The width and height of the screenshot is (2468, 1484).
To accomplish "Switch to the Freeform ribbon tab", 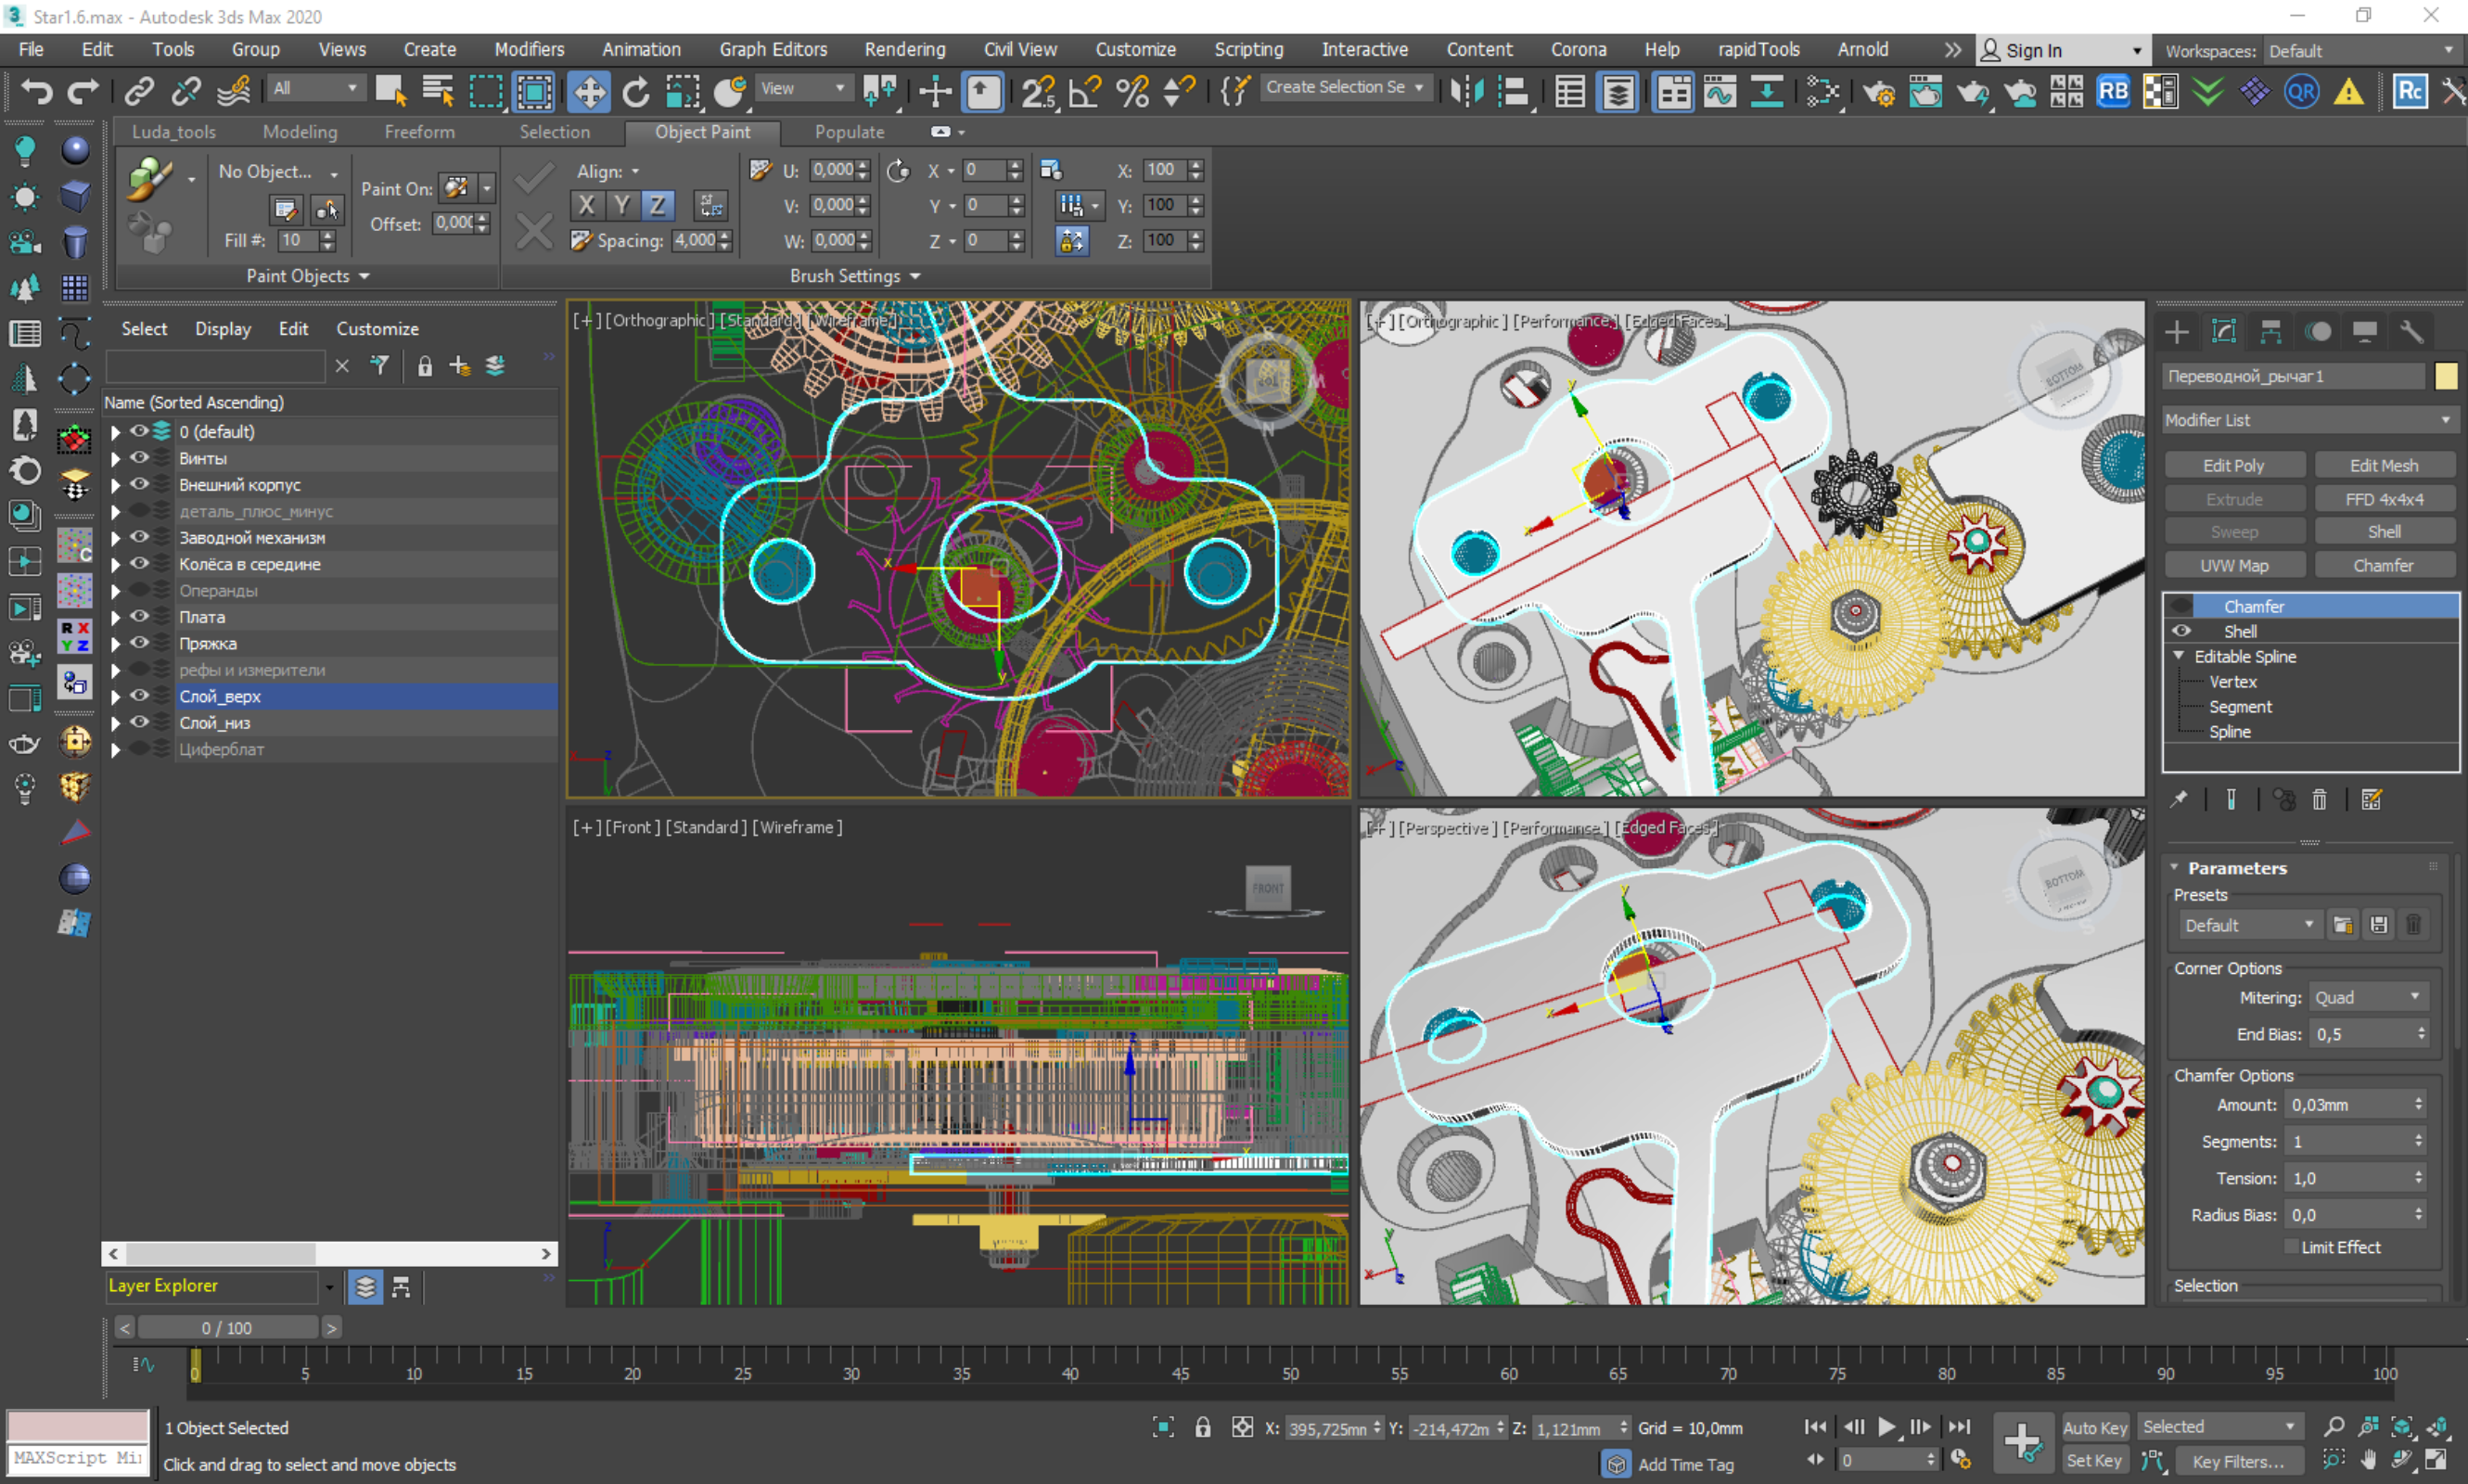I will coord(419,131).
